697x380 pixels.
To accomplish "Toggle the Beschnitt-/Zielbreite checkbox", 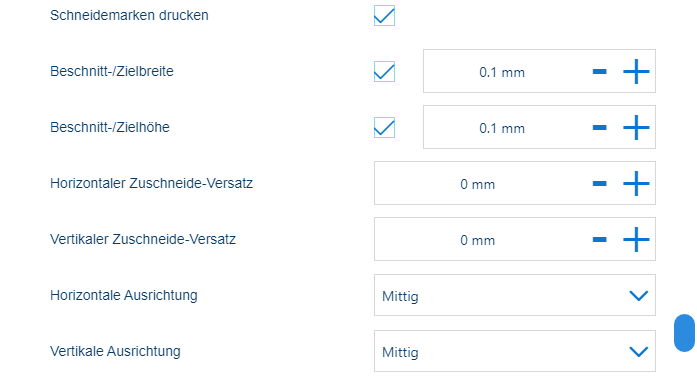I will coord(385,72).
